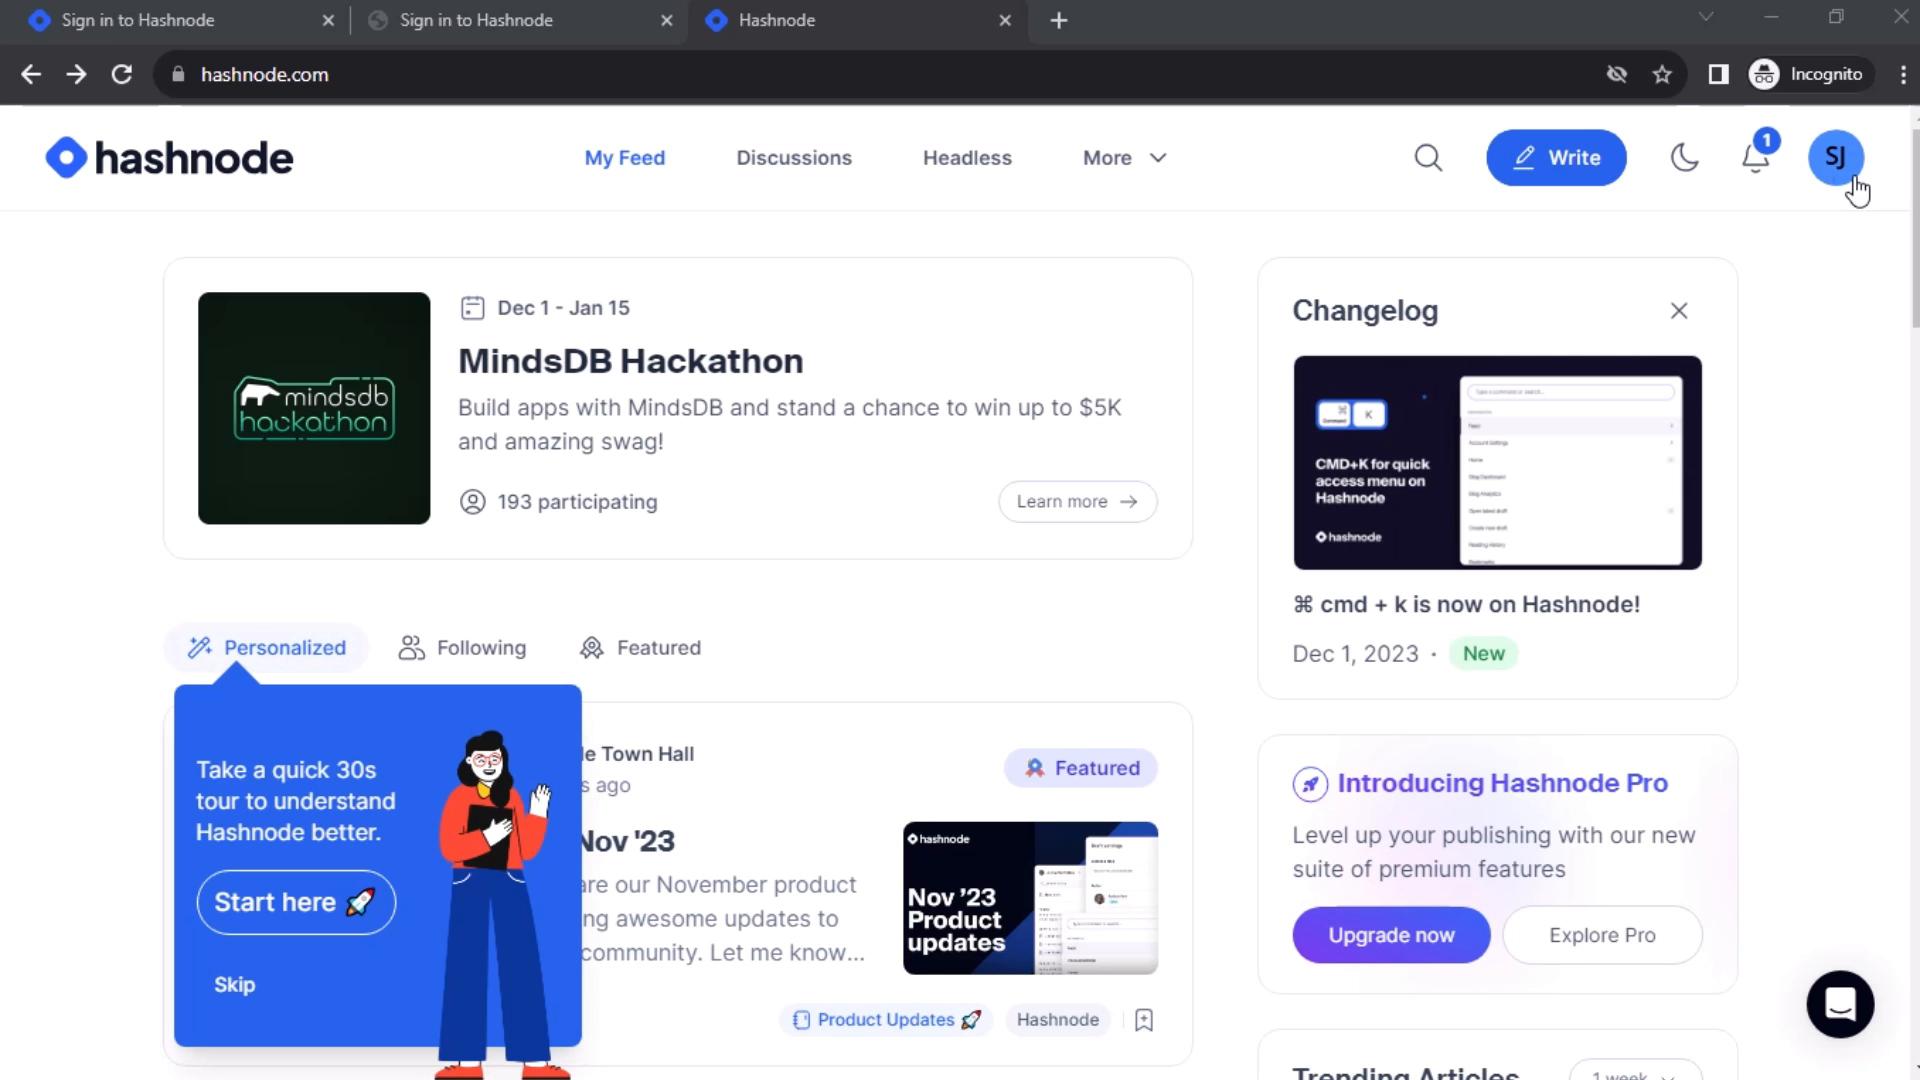Click the Write pencil icon
Viewport: 1920px width, 1080px height.
coord(1526,157)
